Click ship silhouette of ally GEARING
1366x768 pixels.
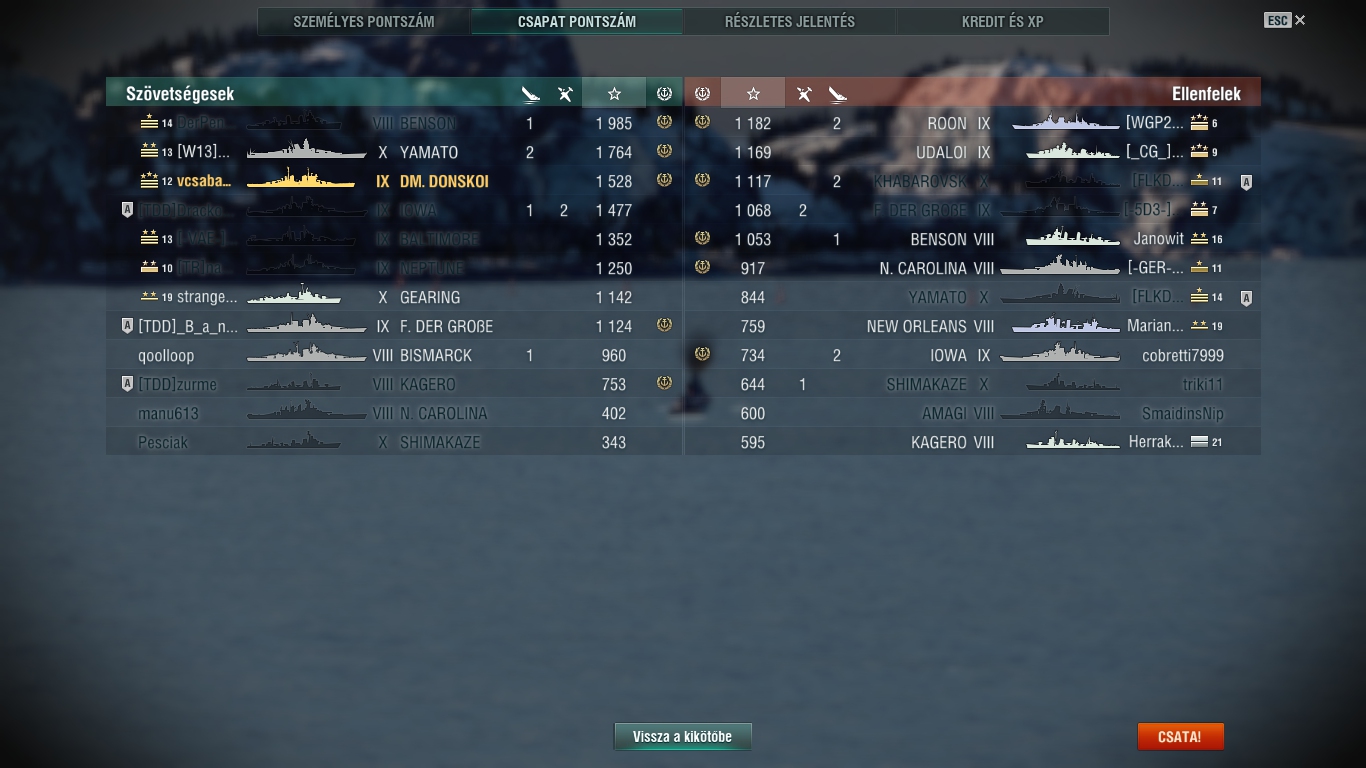click(294, 296)
